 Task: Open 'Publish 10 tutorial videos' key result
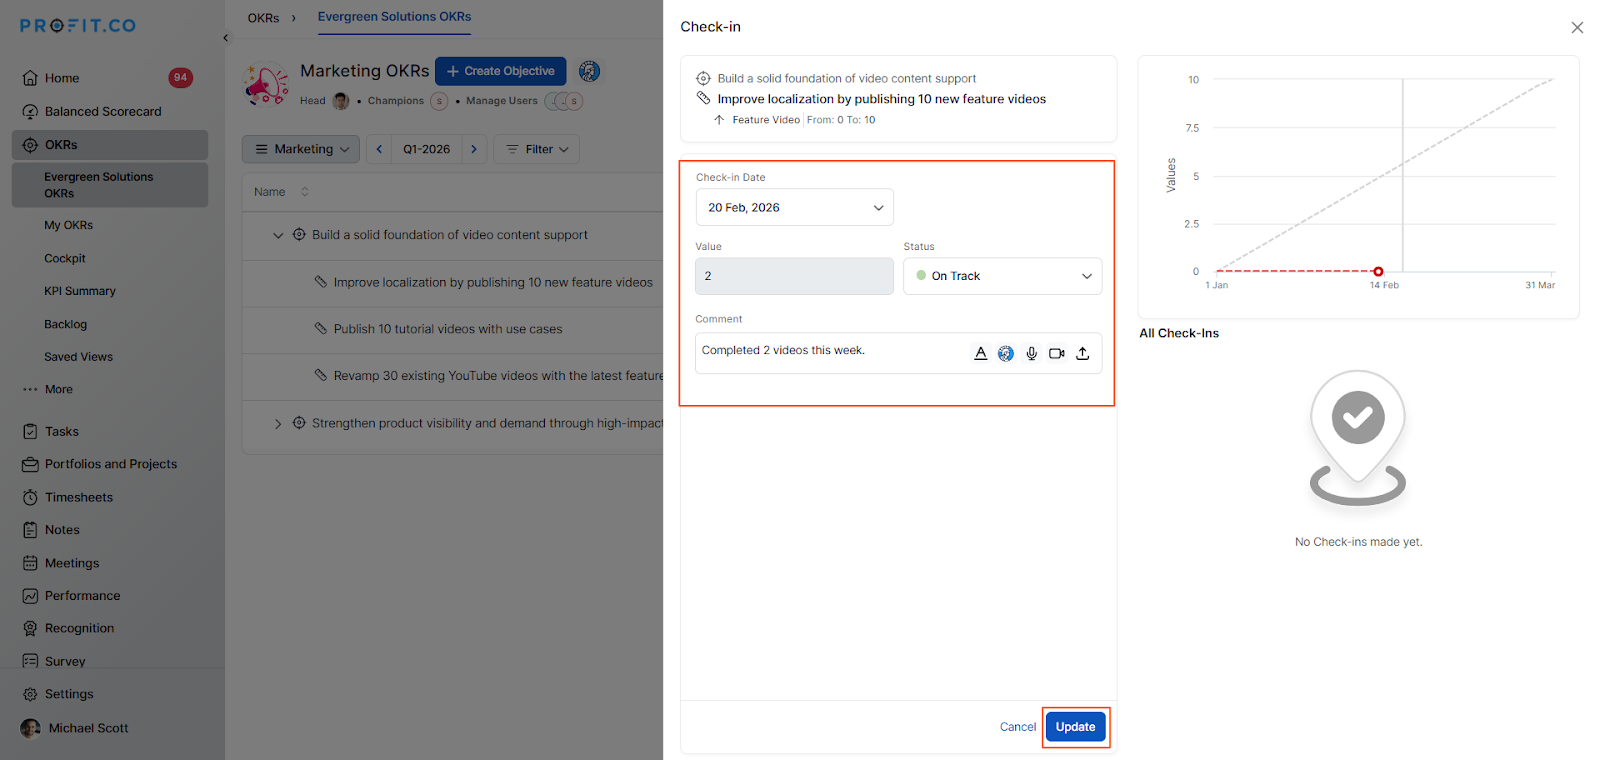[448, 329]
